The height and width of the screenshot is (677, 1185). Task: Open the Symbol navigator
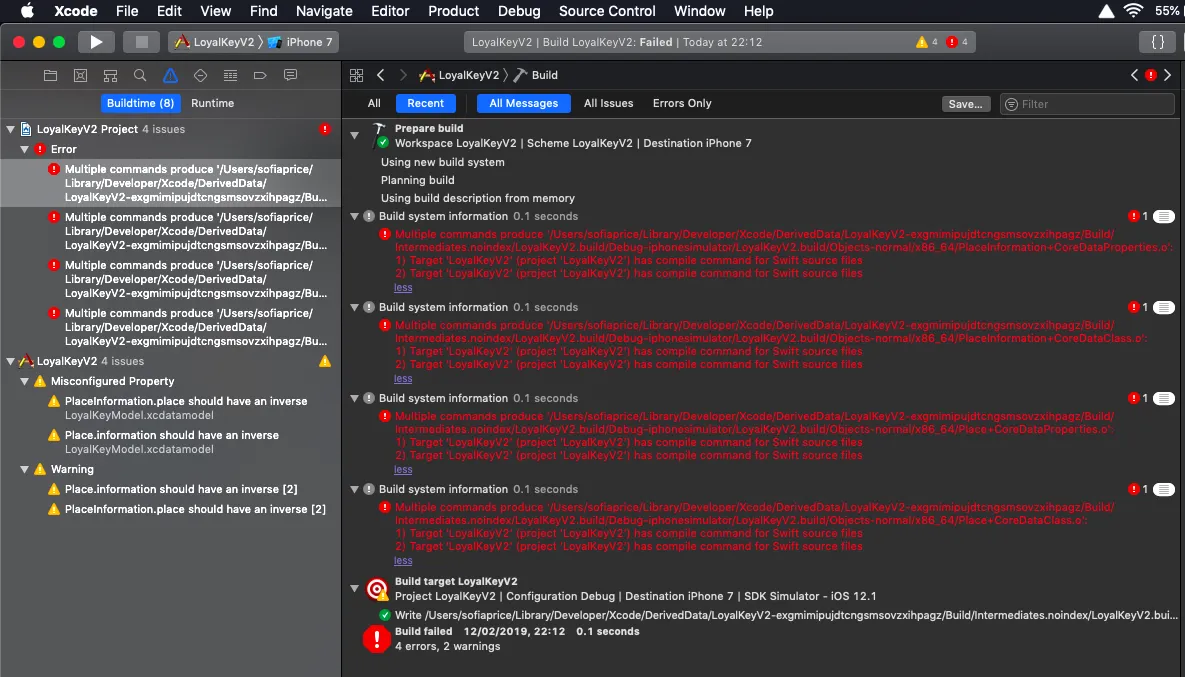click(x=110, y=76)
